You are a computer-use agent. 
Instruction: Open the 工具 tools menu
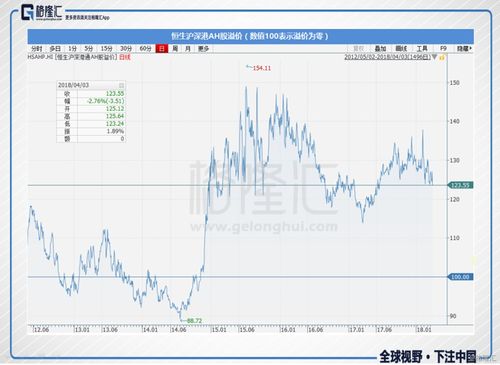422,49
